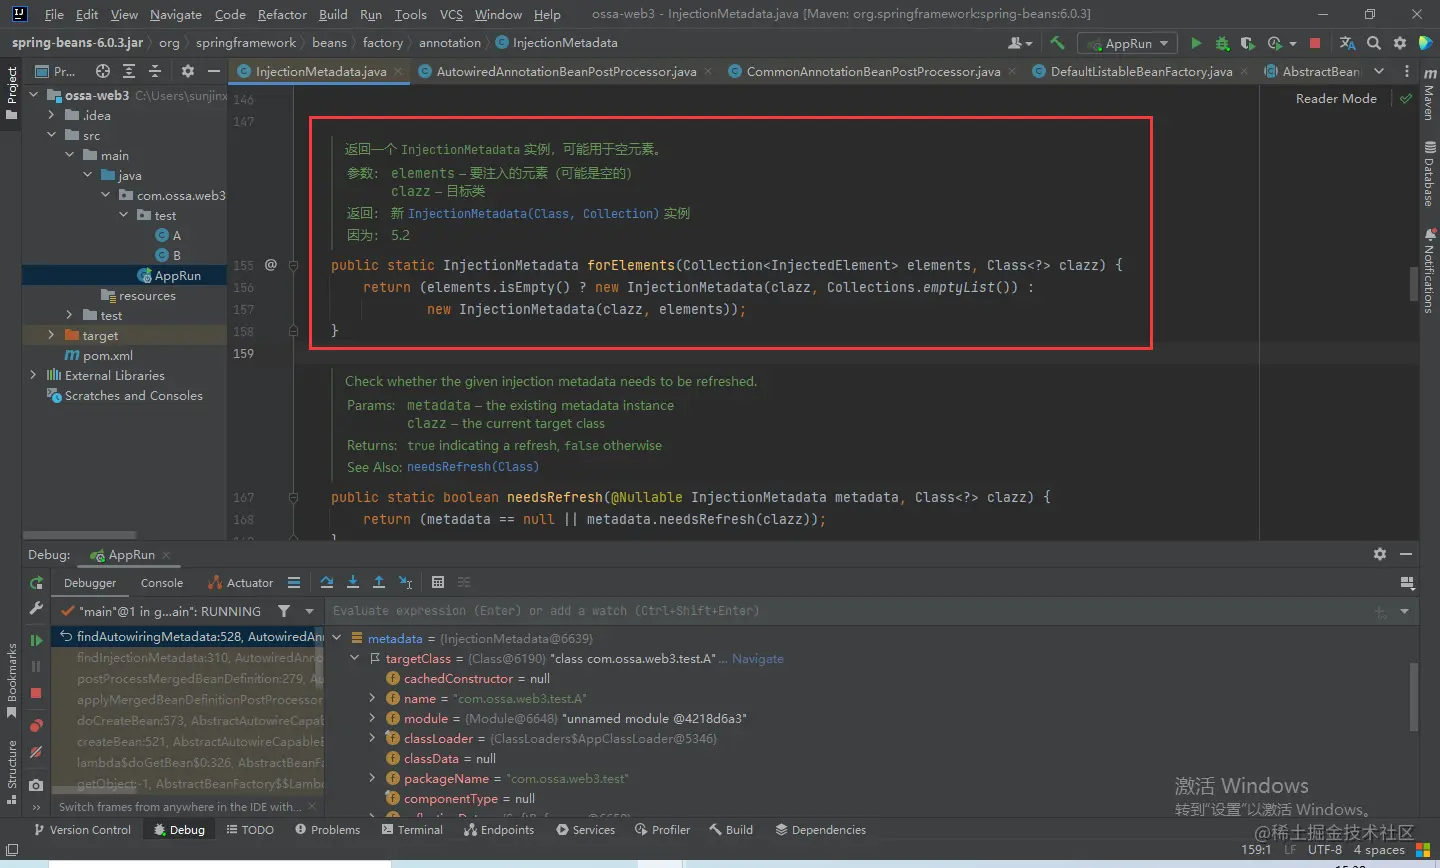The image size is (1440, 868).
Task: Open the thread selector dropdown arrow next to the filter
Action: [x=309, y=611]
